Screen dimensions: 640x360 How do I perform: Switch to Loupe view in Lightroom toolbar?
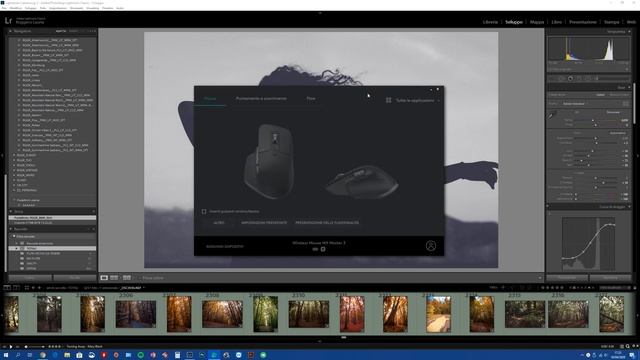(104, 278)
